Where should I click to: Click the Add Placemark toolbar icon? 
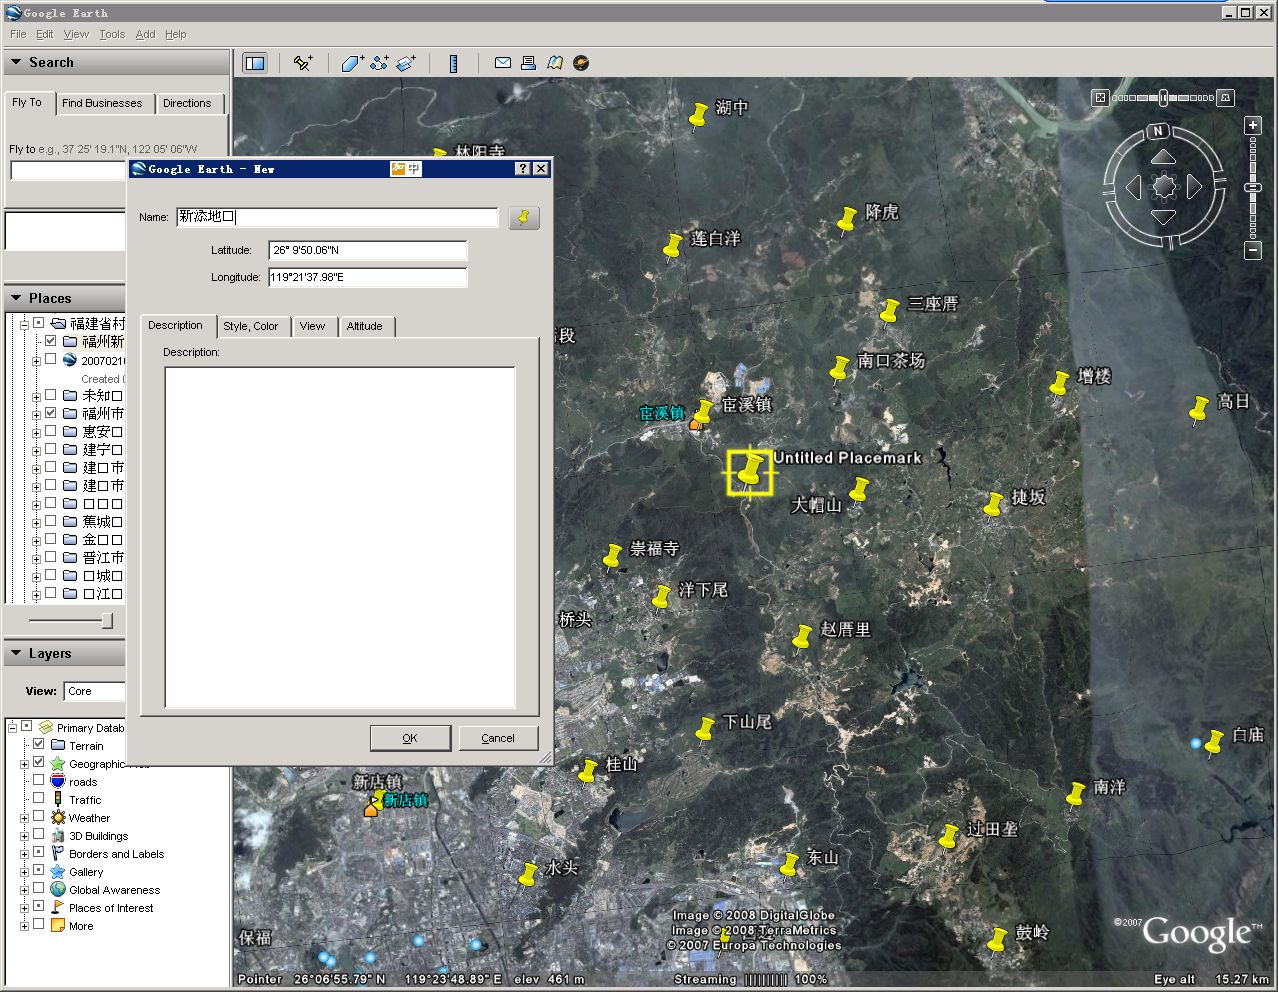pos(303,63)
